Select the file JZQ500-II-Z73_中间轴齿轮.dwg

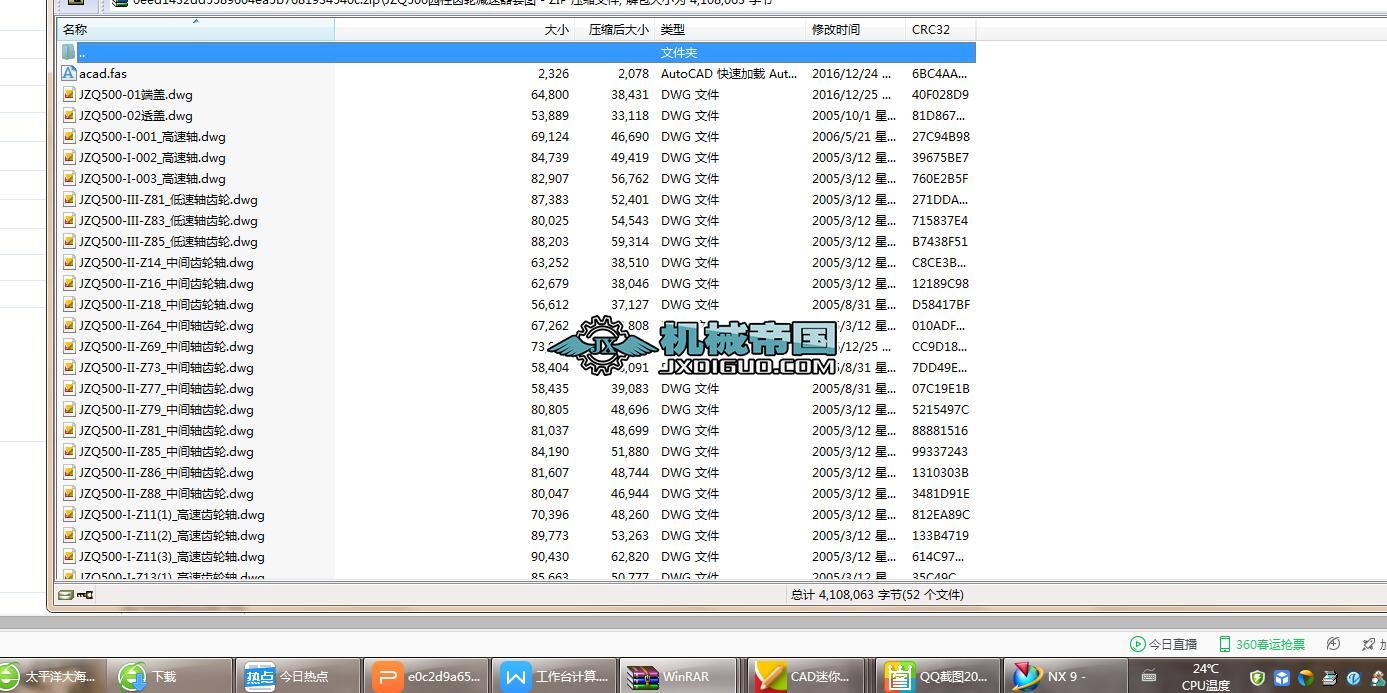(166, 367)
